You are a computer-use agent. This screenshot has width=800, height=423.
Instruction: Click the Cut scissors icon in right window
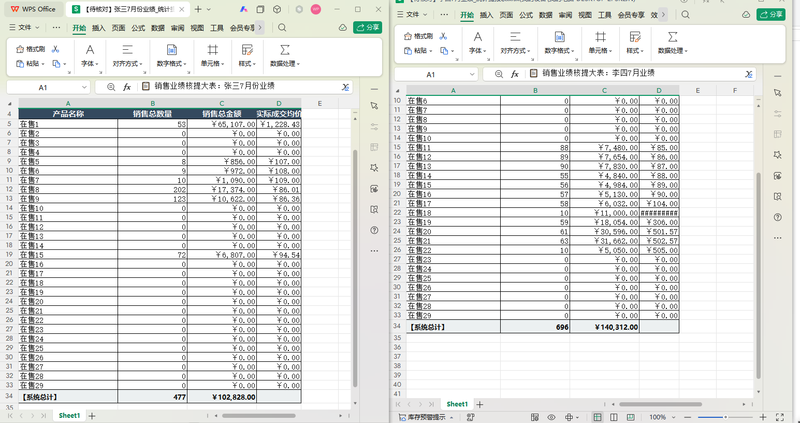[443, 36]
